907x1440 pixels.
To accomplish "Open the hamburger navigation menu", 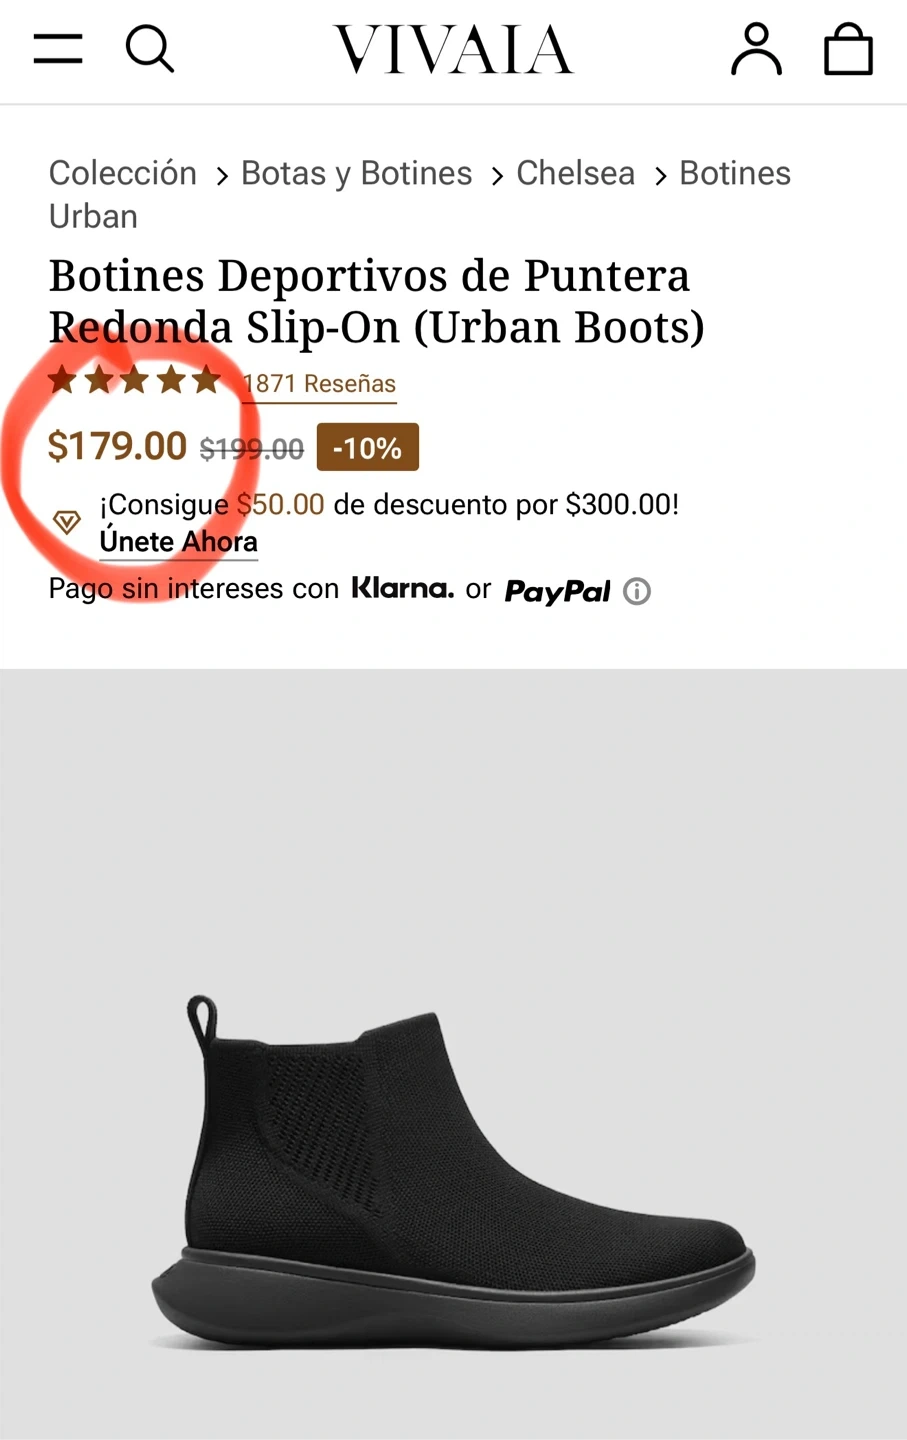I will point(58,48).
